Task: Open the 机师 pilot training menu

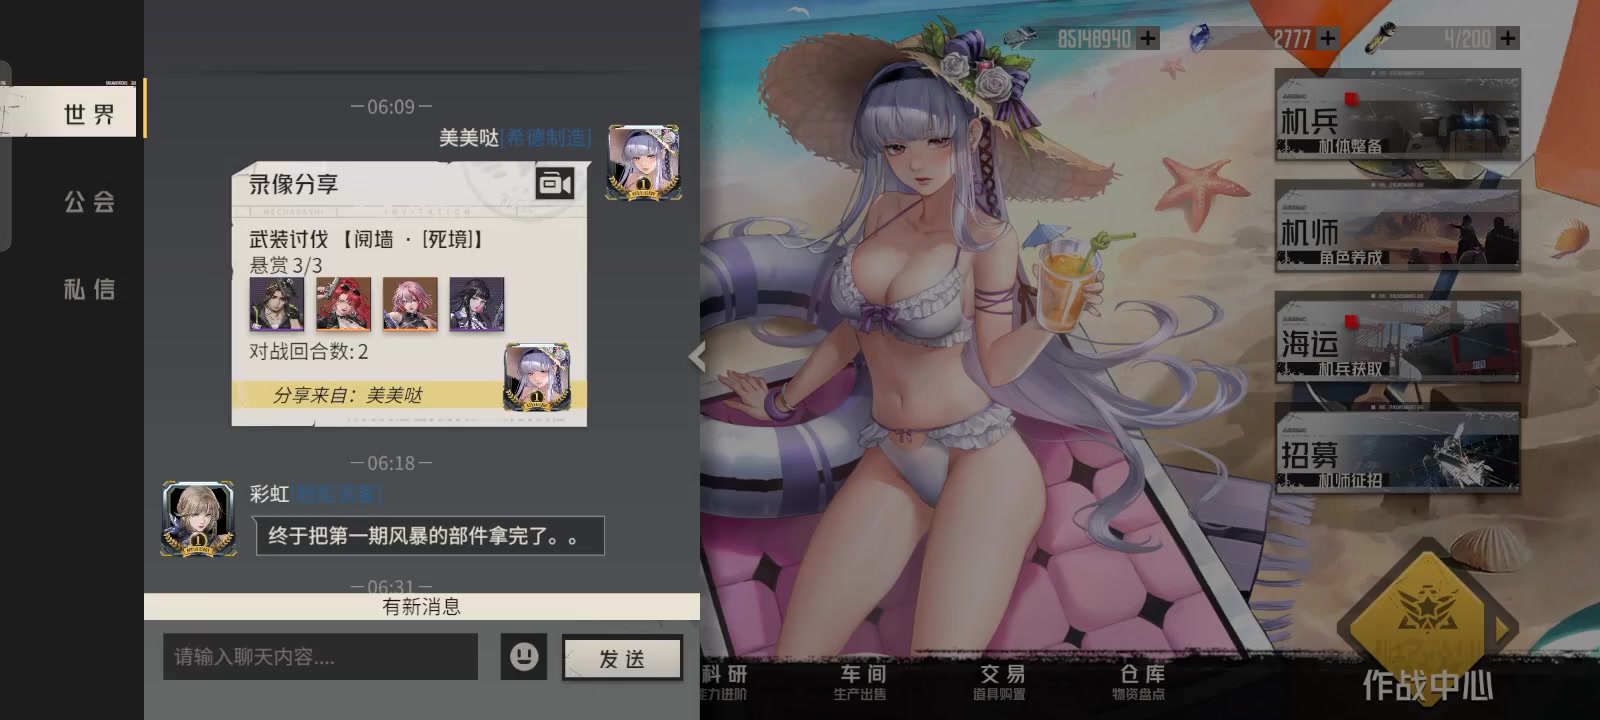Action: click(1398, 226)
